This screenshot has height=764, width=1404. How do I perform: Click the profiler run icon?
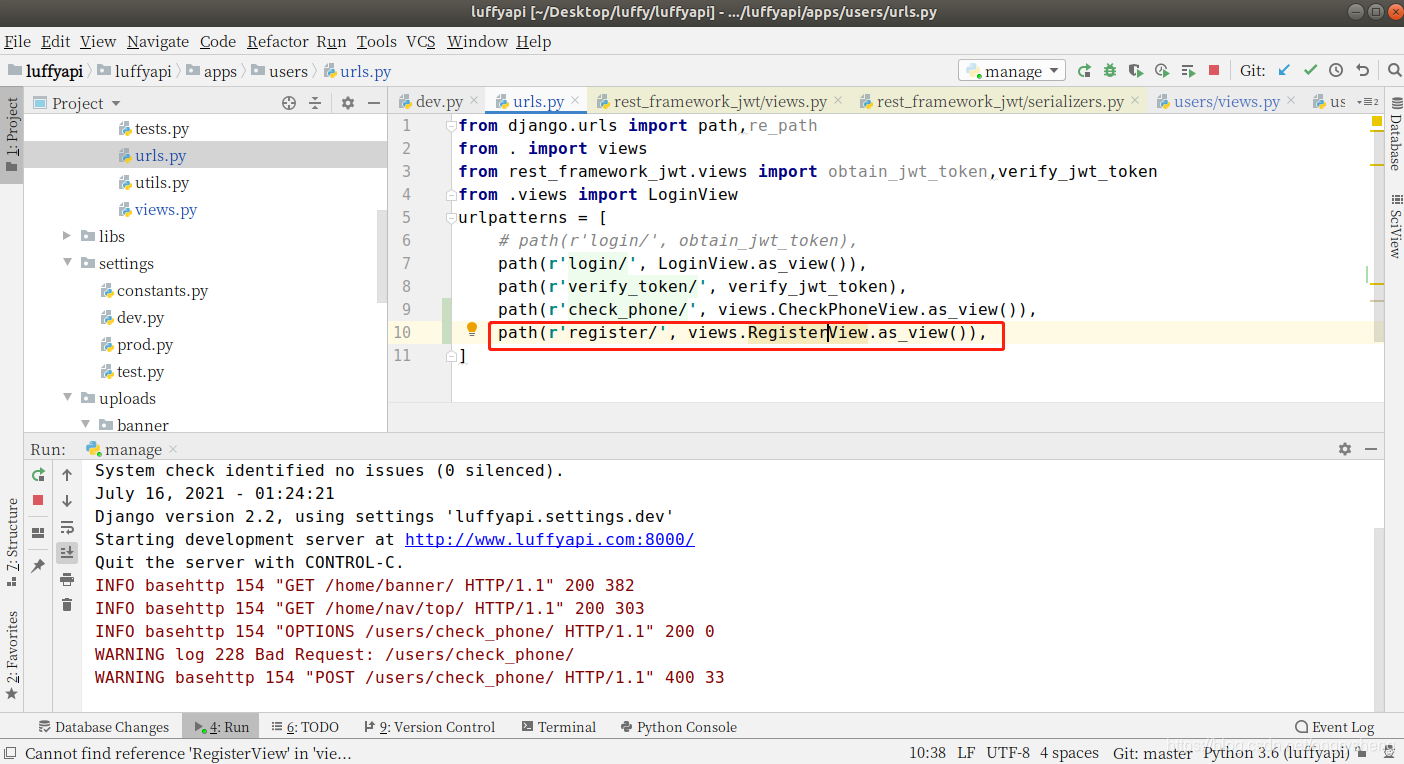1162,71
